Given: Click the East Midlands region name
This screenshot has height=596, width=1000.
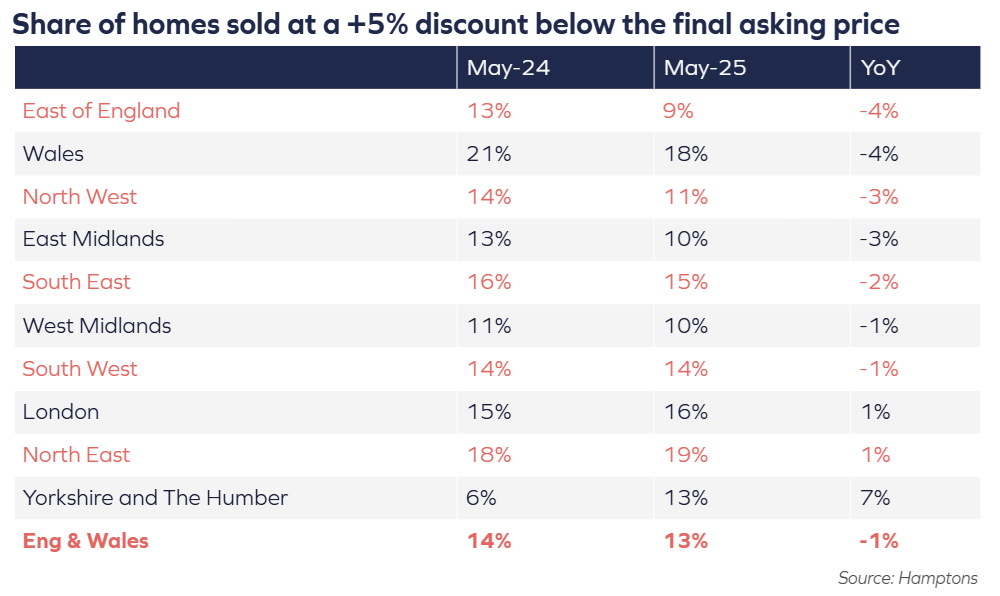Looking at the screenshot, I should [x=93, y=239].
